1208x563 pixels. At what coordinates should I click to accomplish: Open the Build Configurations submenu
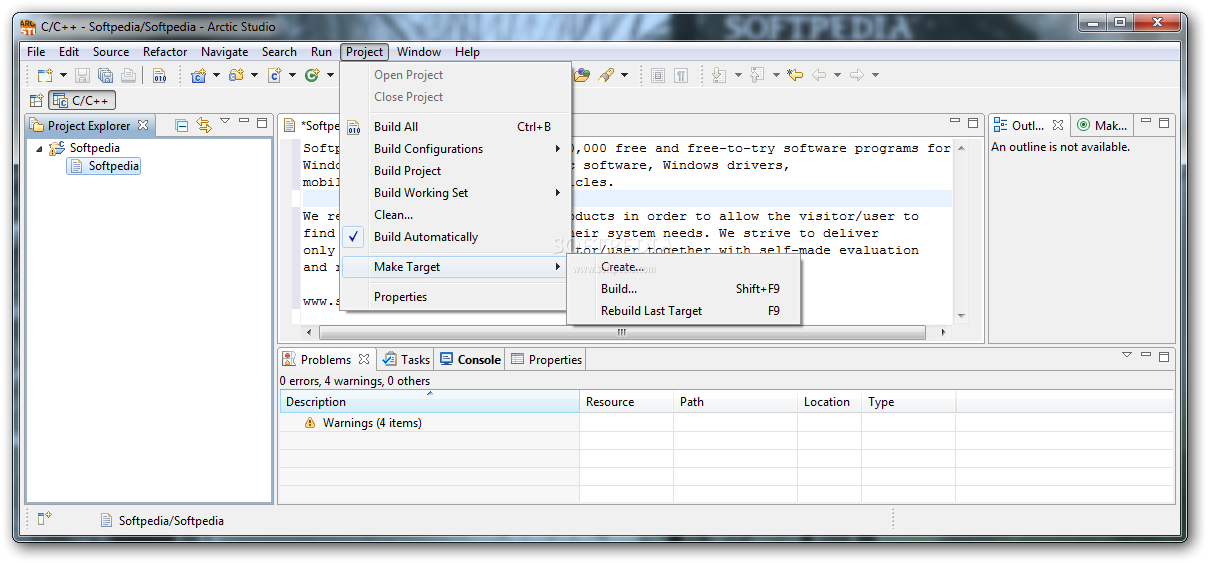[x=456, y=149]
